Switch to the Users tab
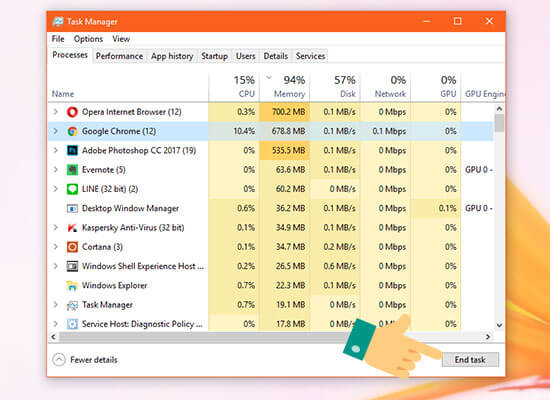 (x=246, y=56)
